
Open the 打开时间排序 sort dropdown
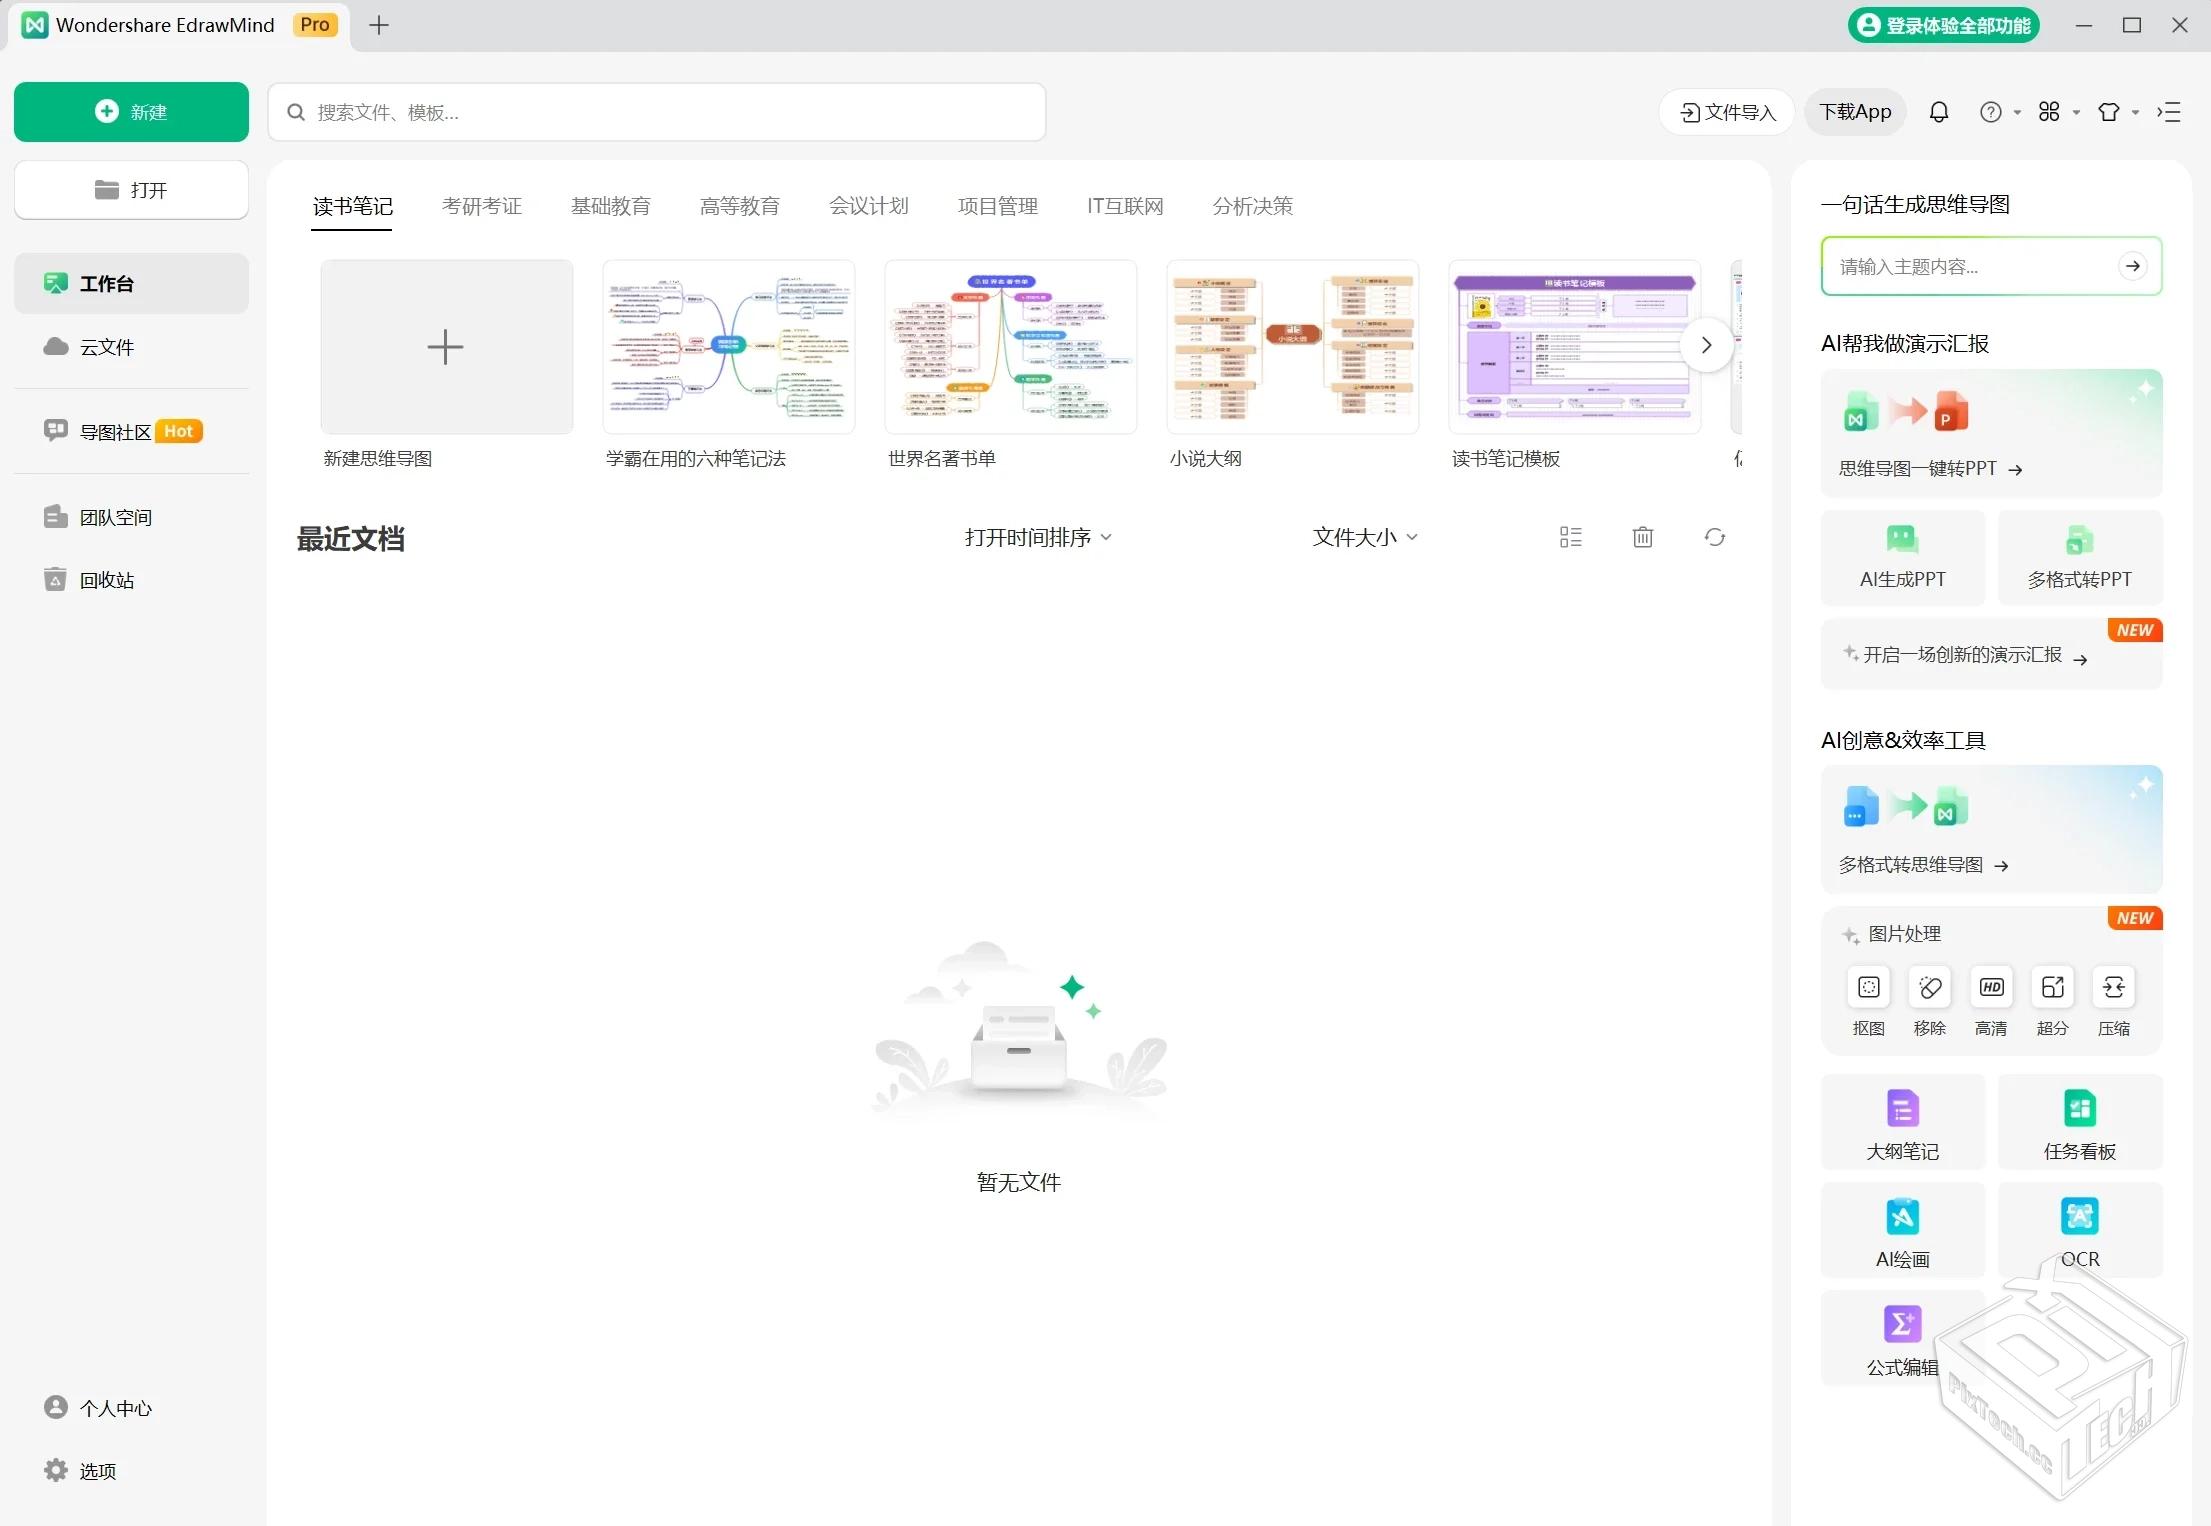[x=1036, y=537]
